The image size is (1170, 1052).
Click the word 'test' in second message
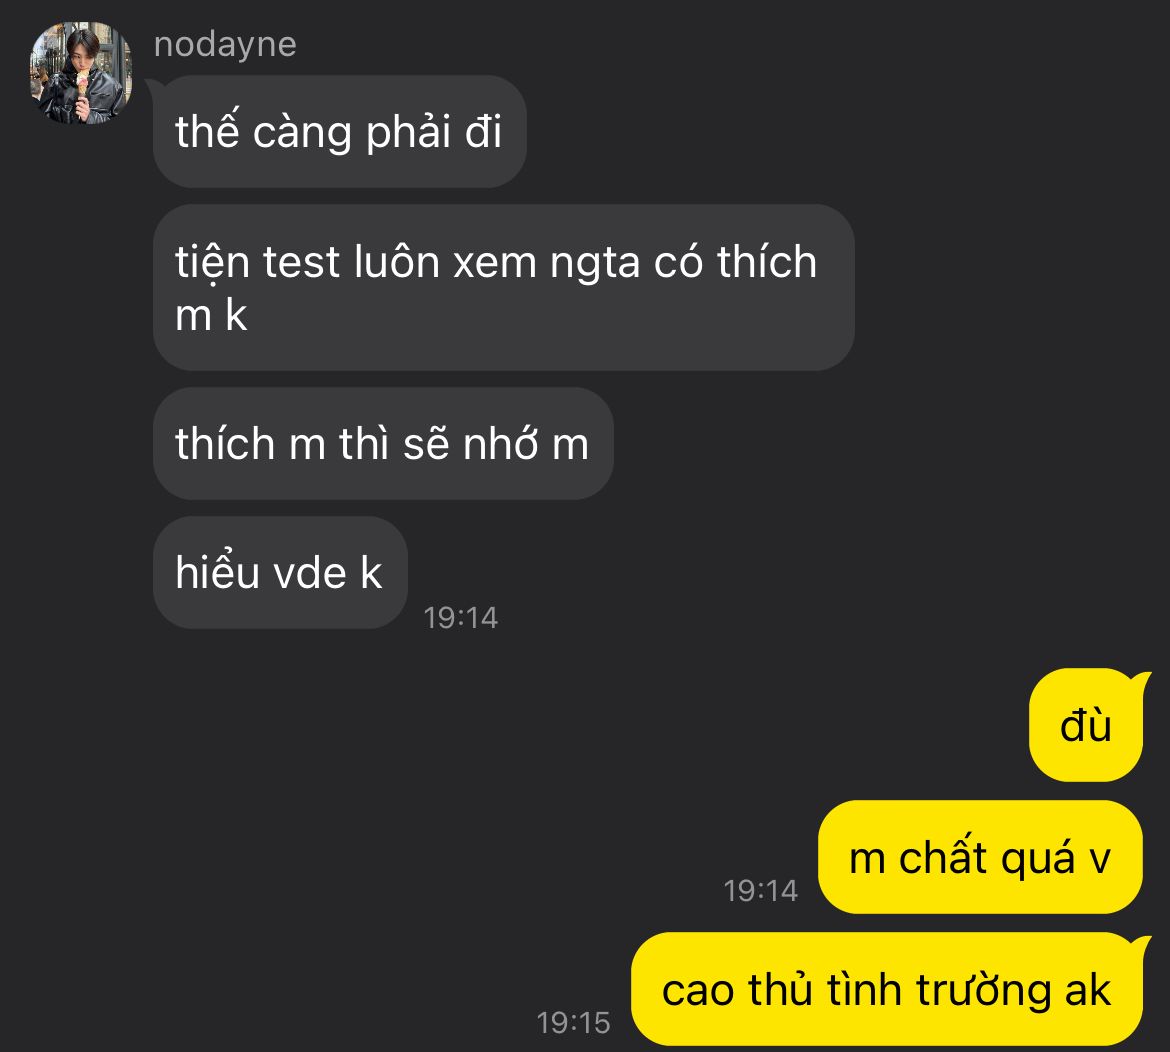pyautogui.click(x=301, y=263)
